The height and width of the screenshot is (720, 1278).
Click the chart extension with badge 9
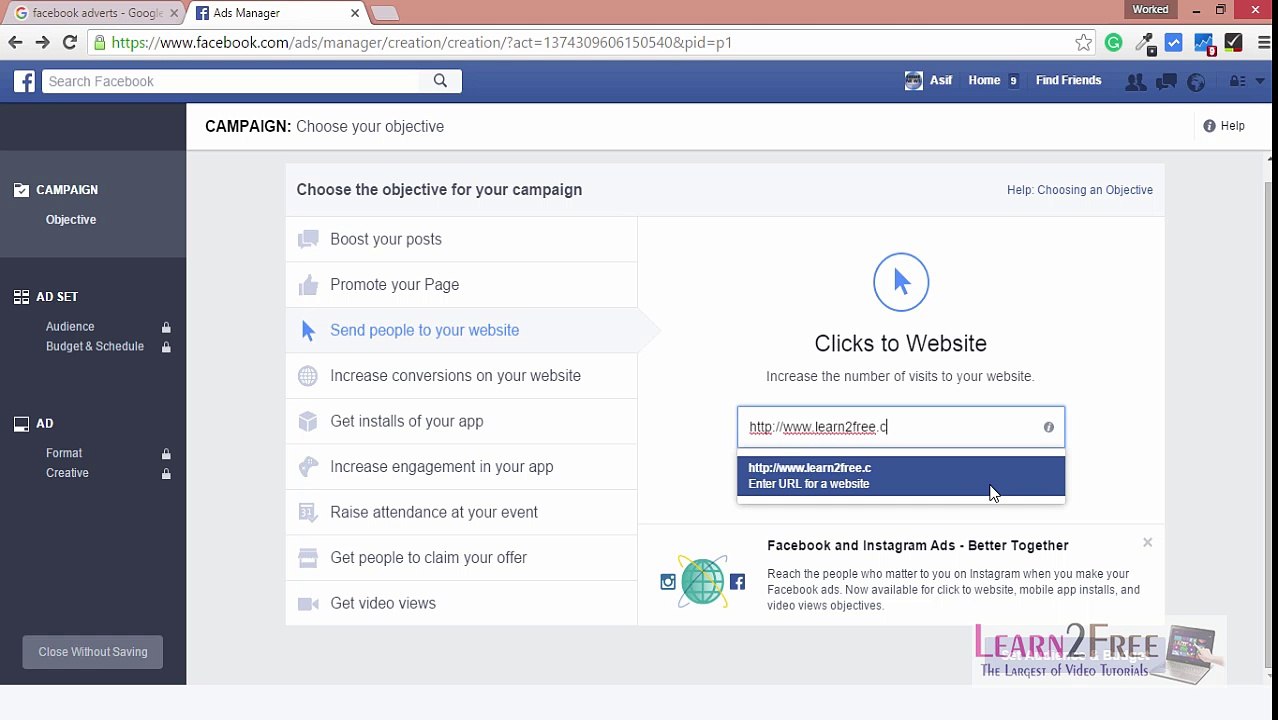click(1204, 43)
